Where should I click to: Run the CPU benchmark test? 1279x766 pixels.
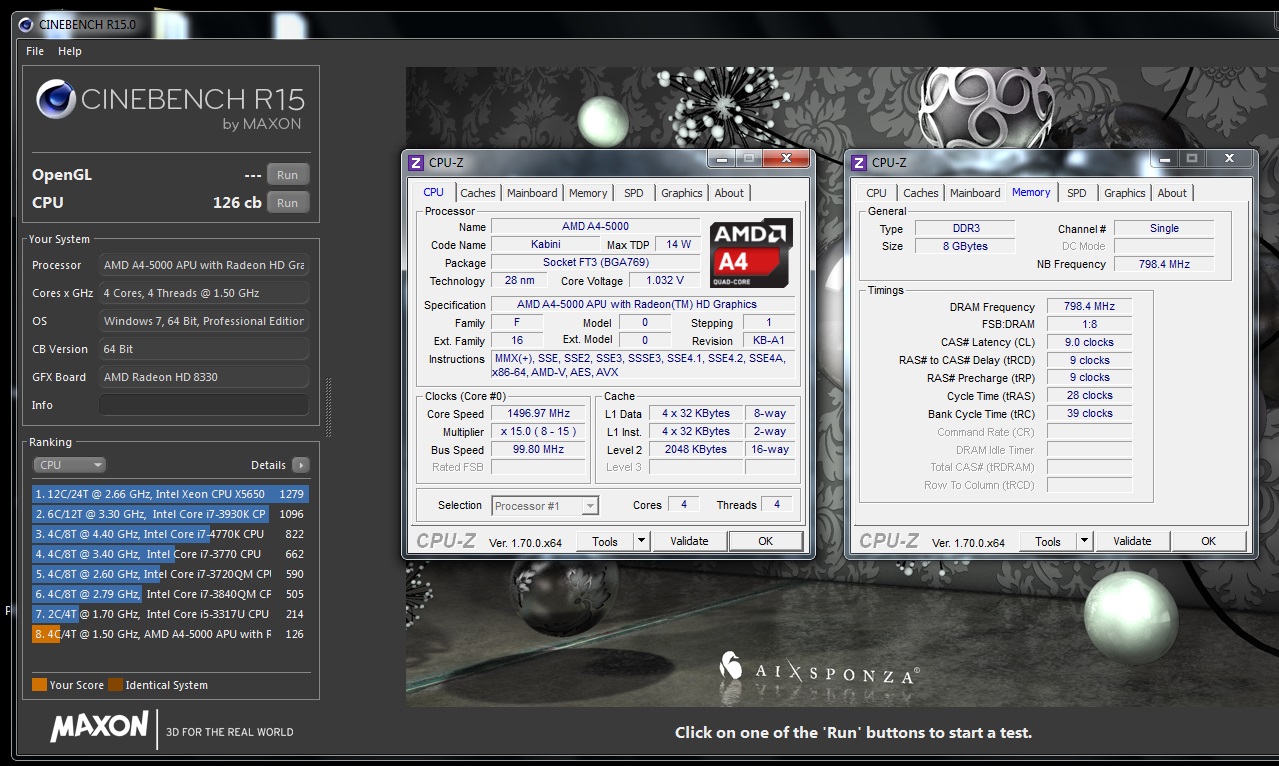tap(287, 203)
